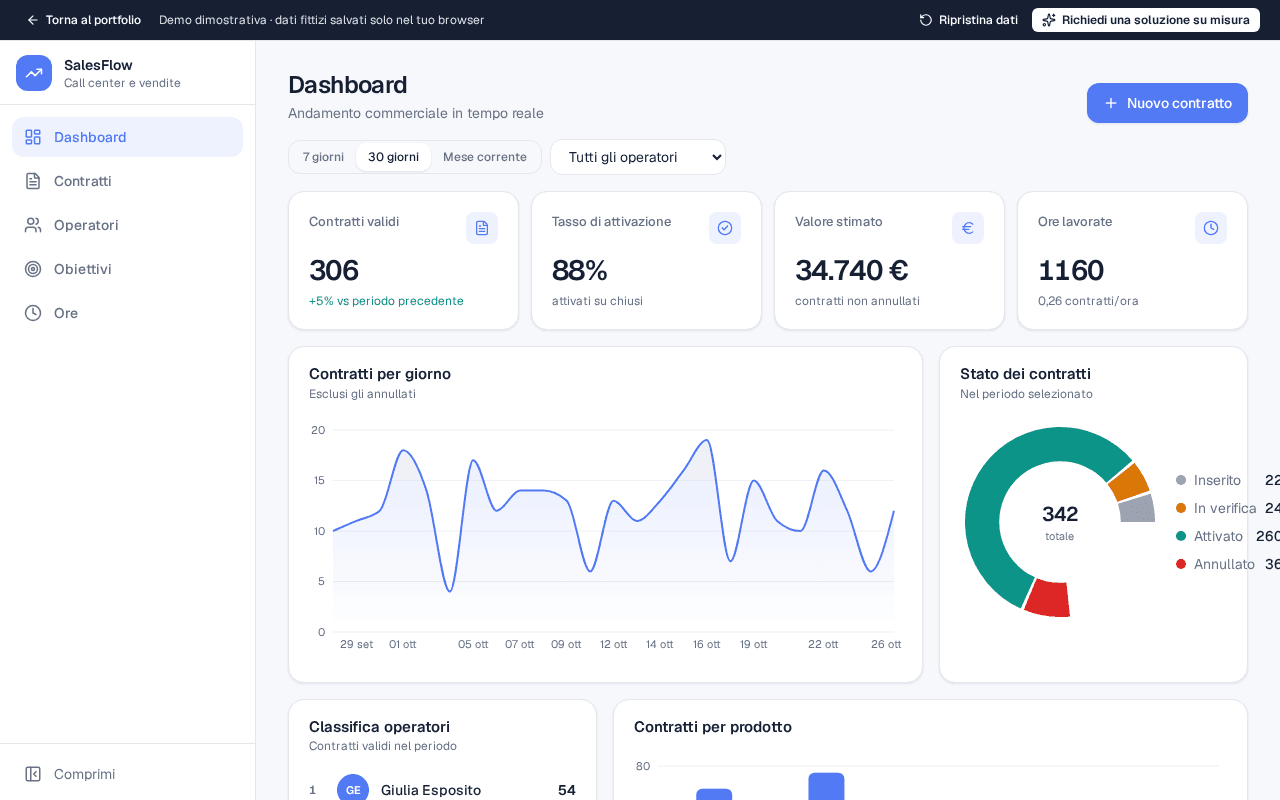Click the red Annullato legend dot
This screenshot has height=800, width=1280.
tap(1181, 564)
